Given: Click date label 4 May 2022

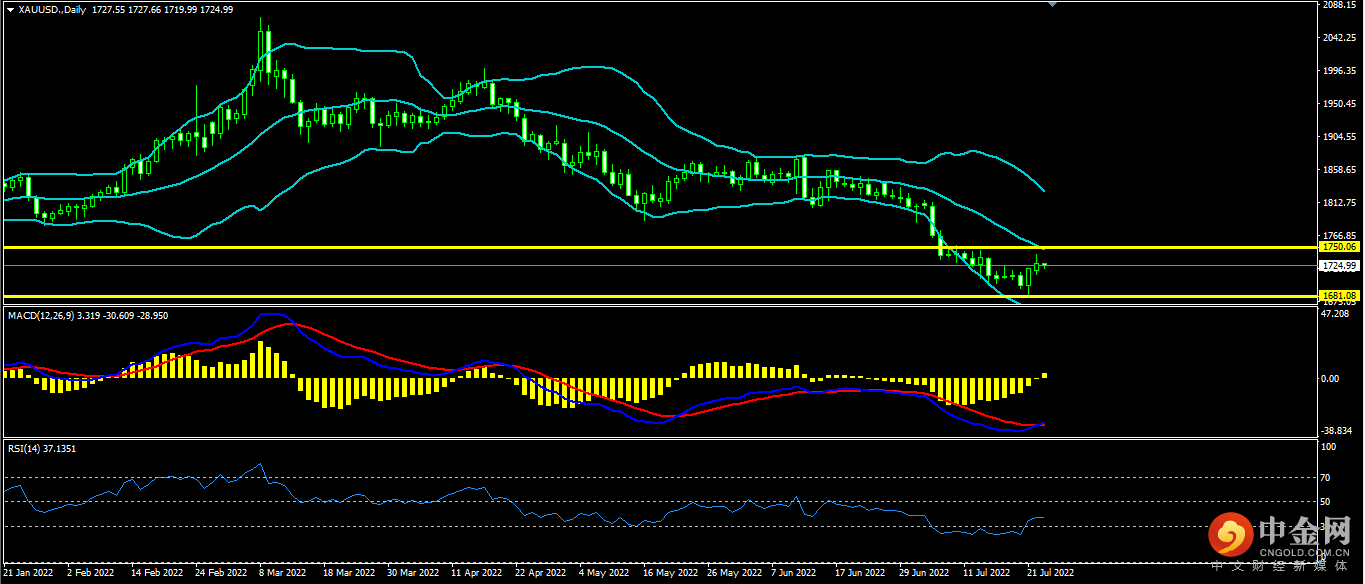Looking at the screenshot, I should (x=604, y=574).
